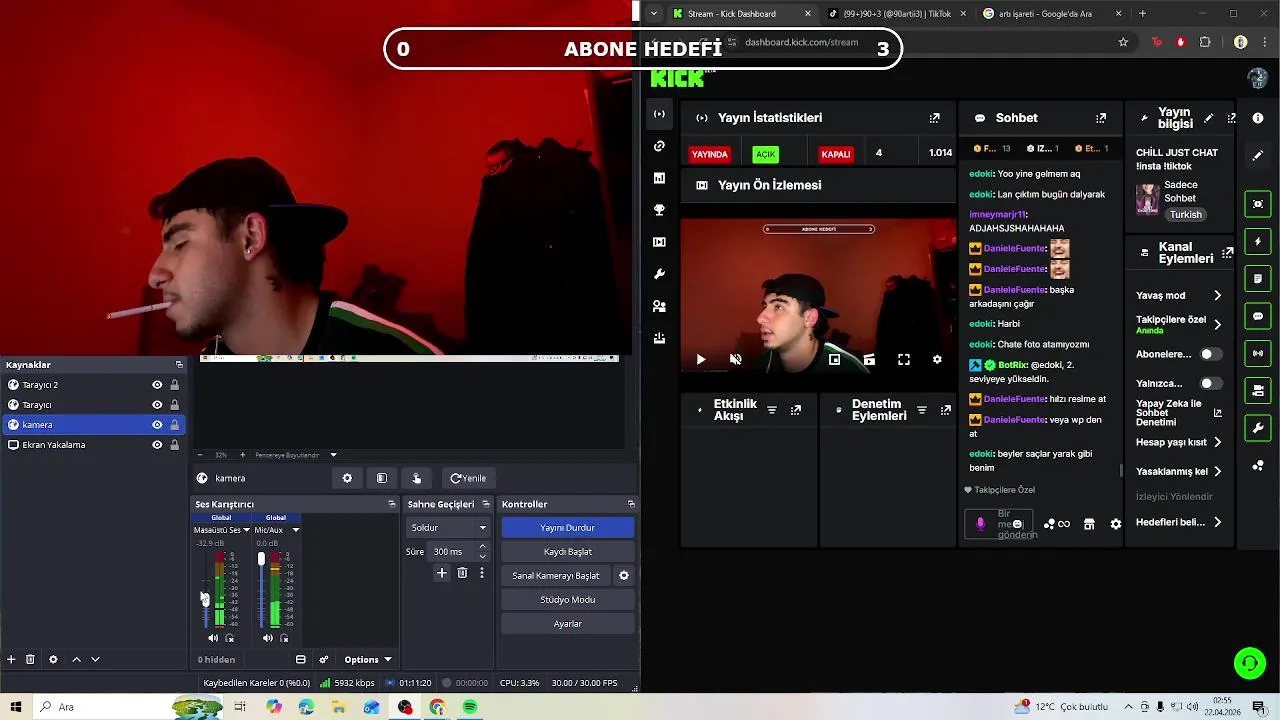1280x720 pixels.
Task: Open source properties gear in Kaynaklar footer
Action: (53, 659)
